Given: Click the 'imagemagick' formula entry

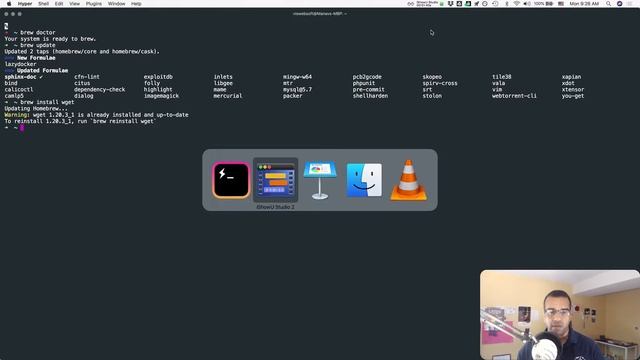Looking at the screenshot, I should coord(161,96).
